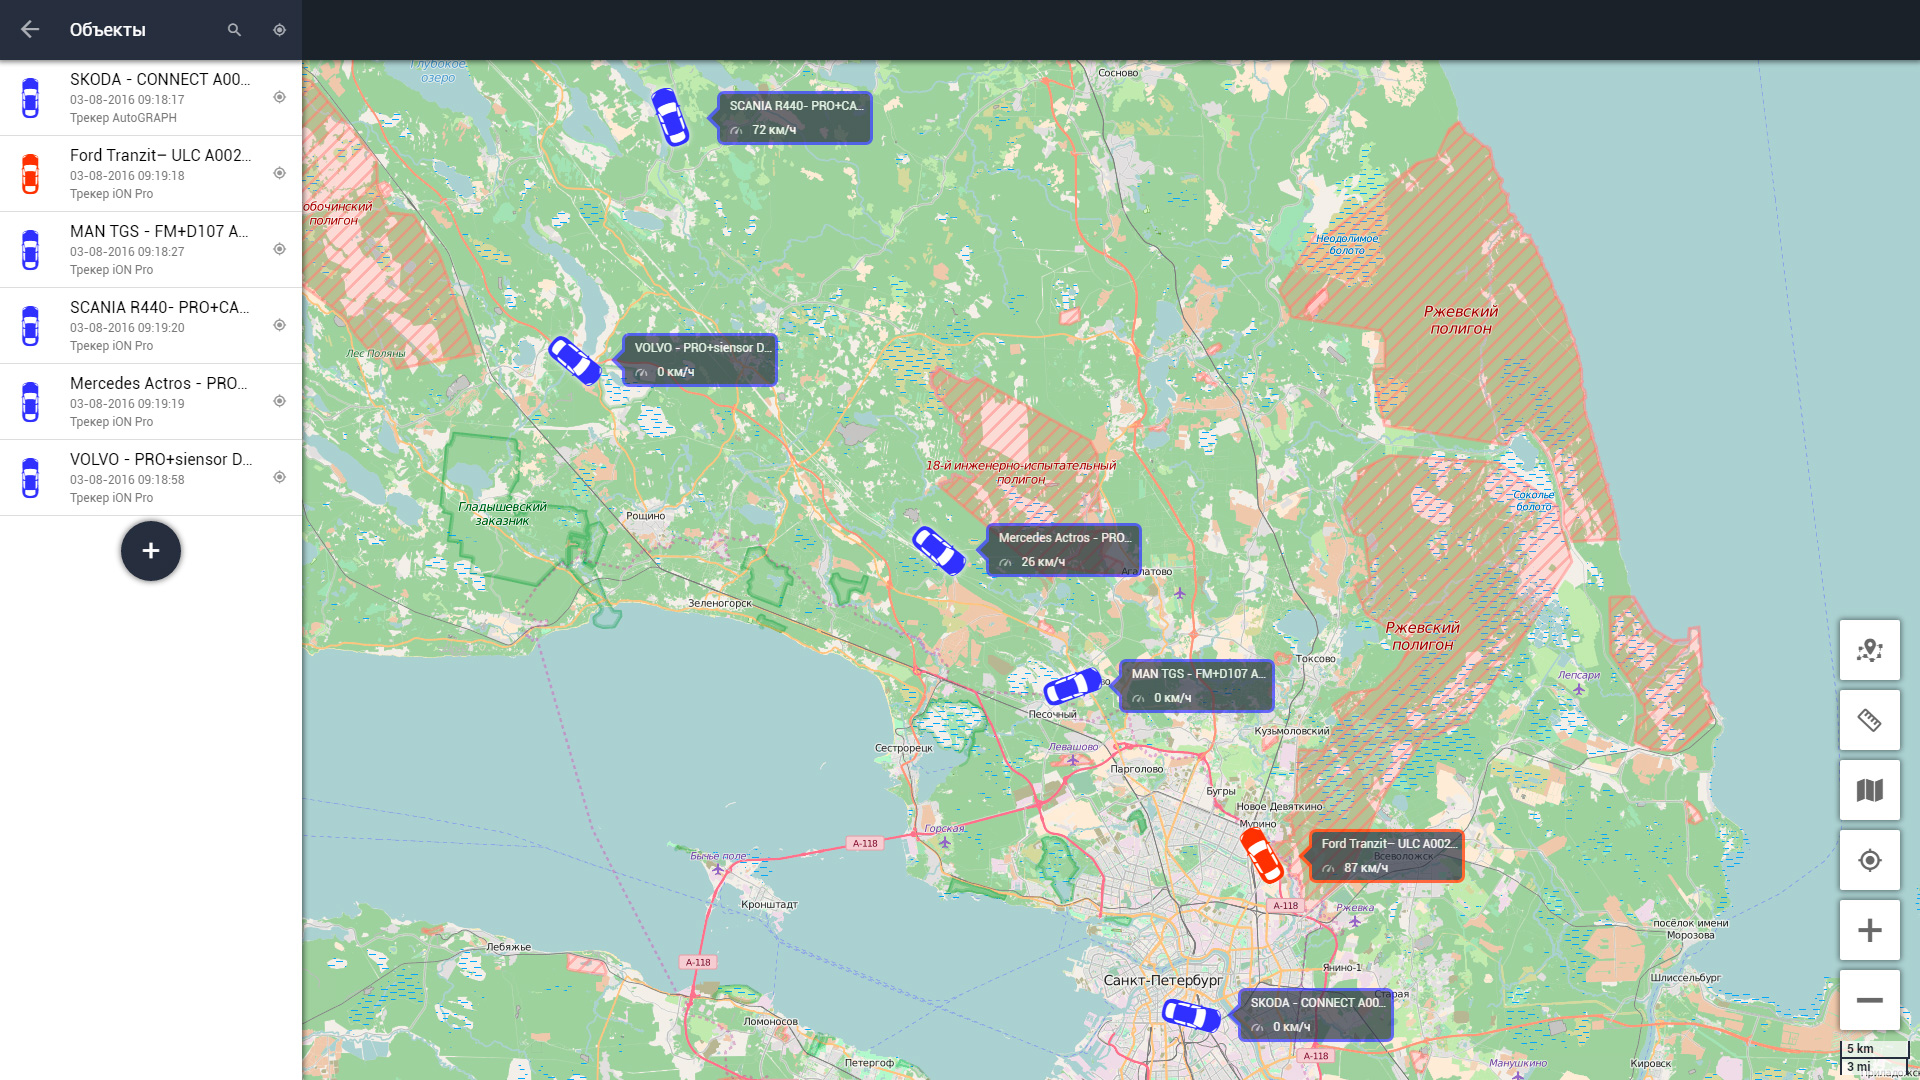This screenshot has height=1080, width=1920.
Task: Open MAN TGS 0 км/ч map label
Action: (1197, 686)
